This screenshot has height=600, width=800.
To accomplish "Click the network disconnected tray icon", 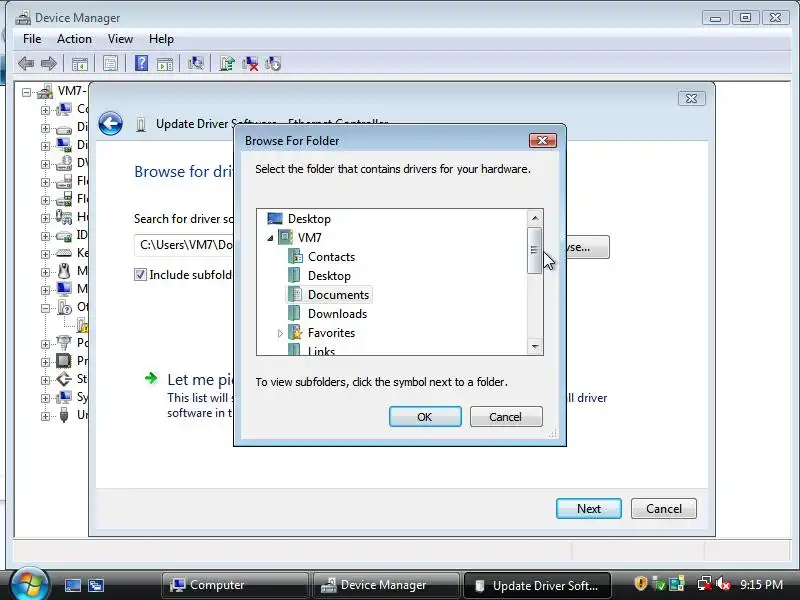I will point(705,584).
